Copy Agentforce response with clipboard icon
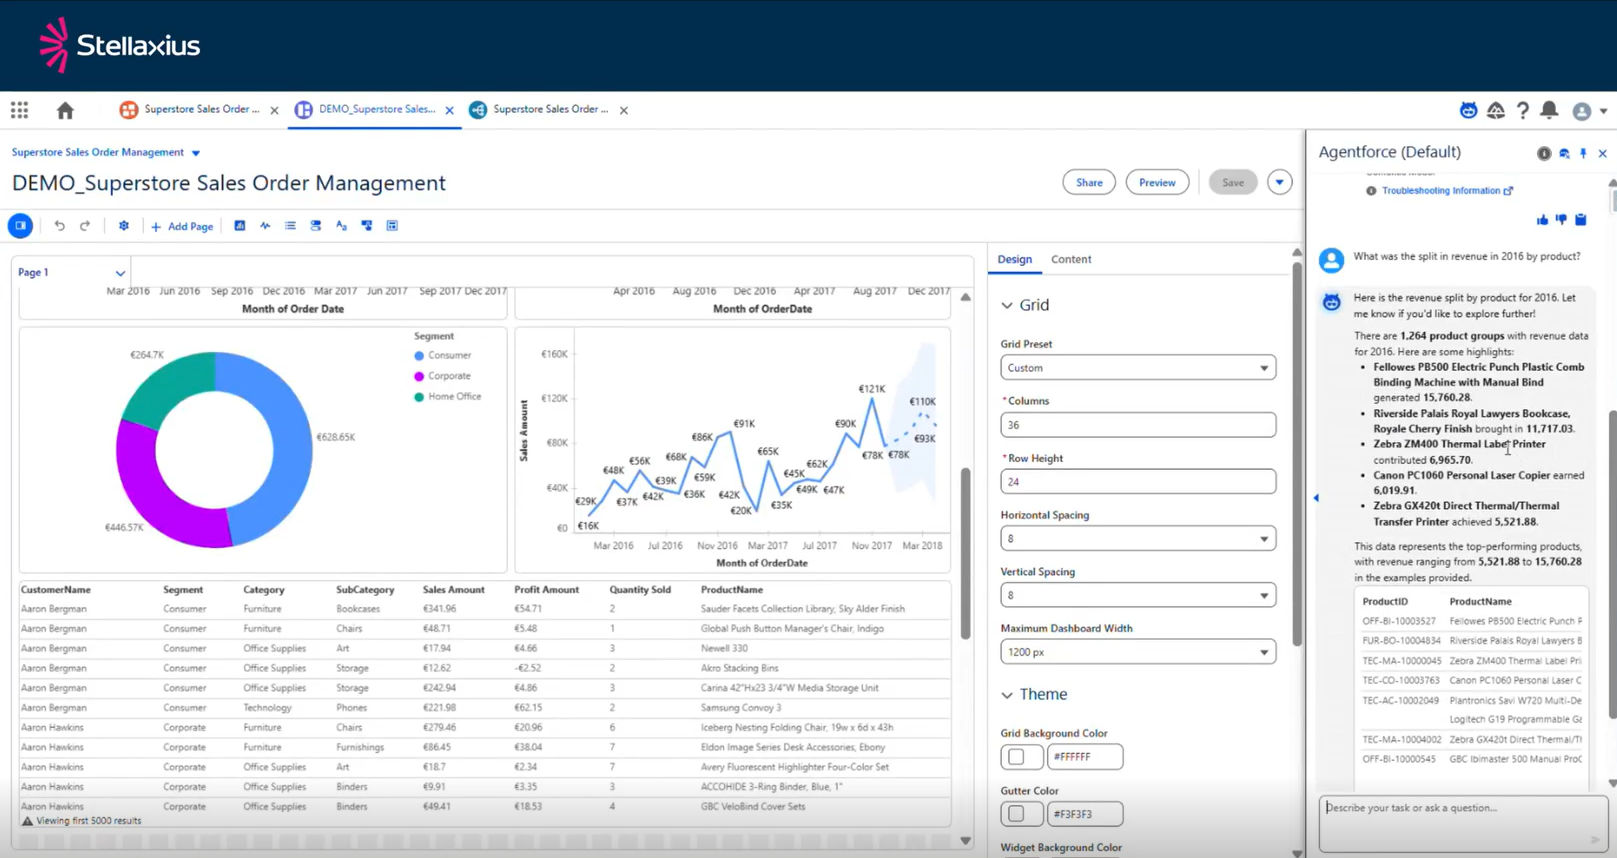1617x858 pixels. [1581, 220]
